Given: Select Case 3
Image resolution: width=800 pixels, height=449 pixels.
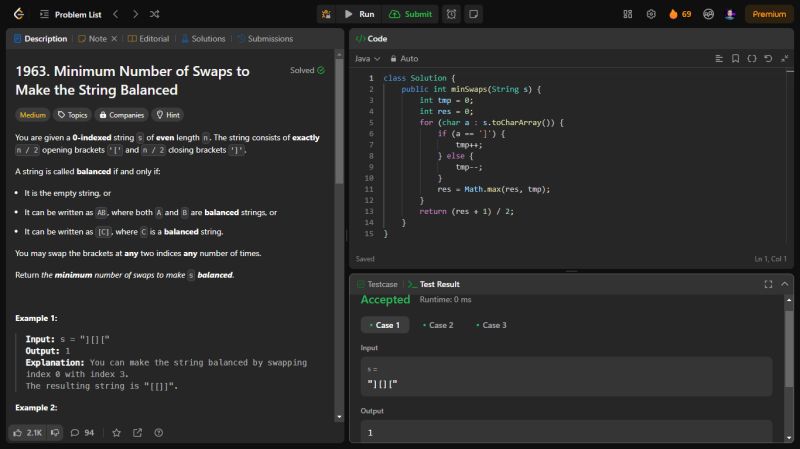Looking at the screenshot, I should point(491,325).
